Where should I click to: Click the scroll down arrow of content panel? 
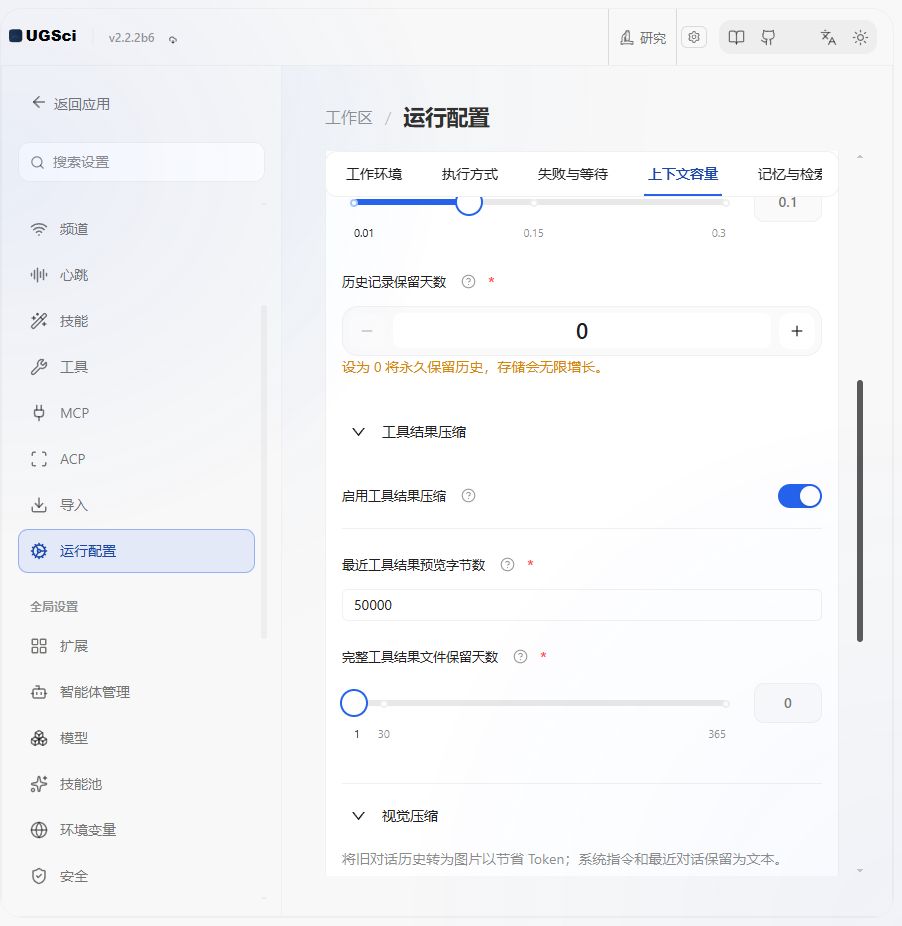point(860,870)
